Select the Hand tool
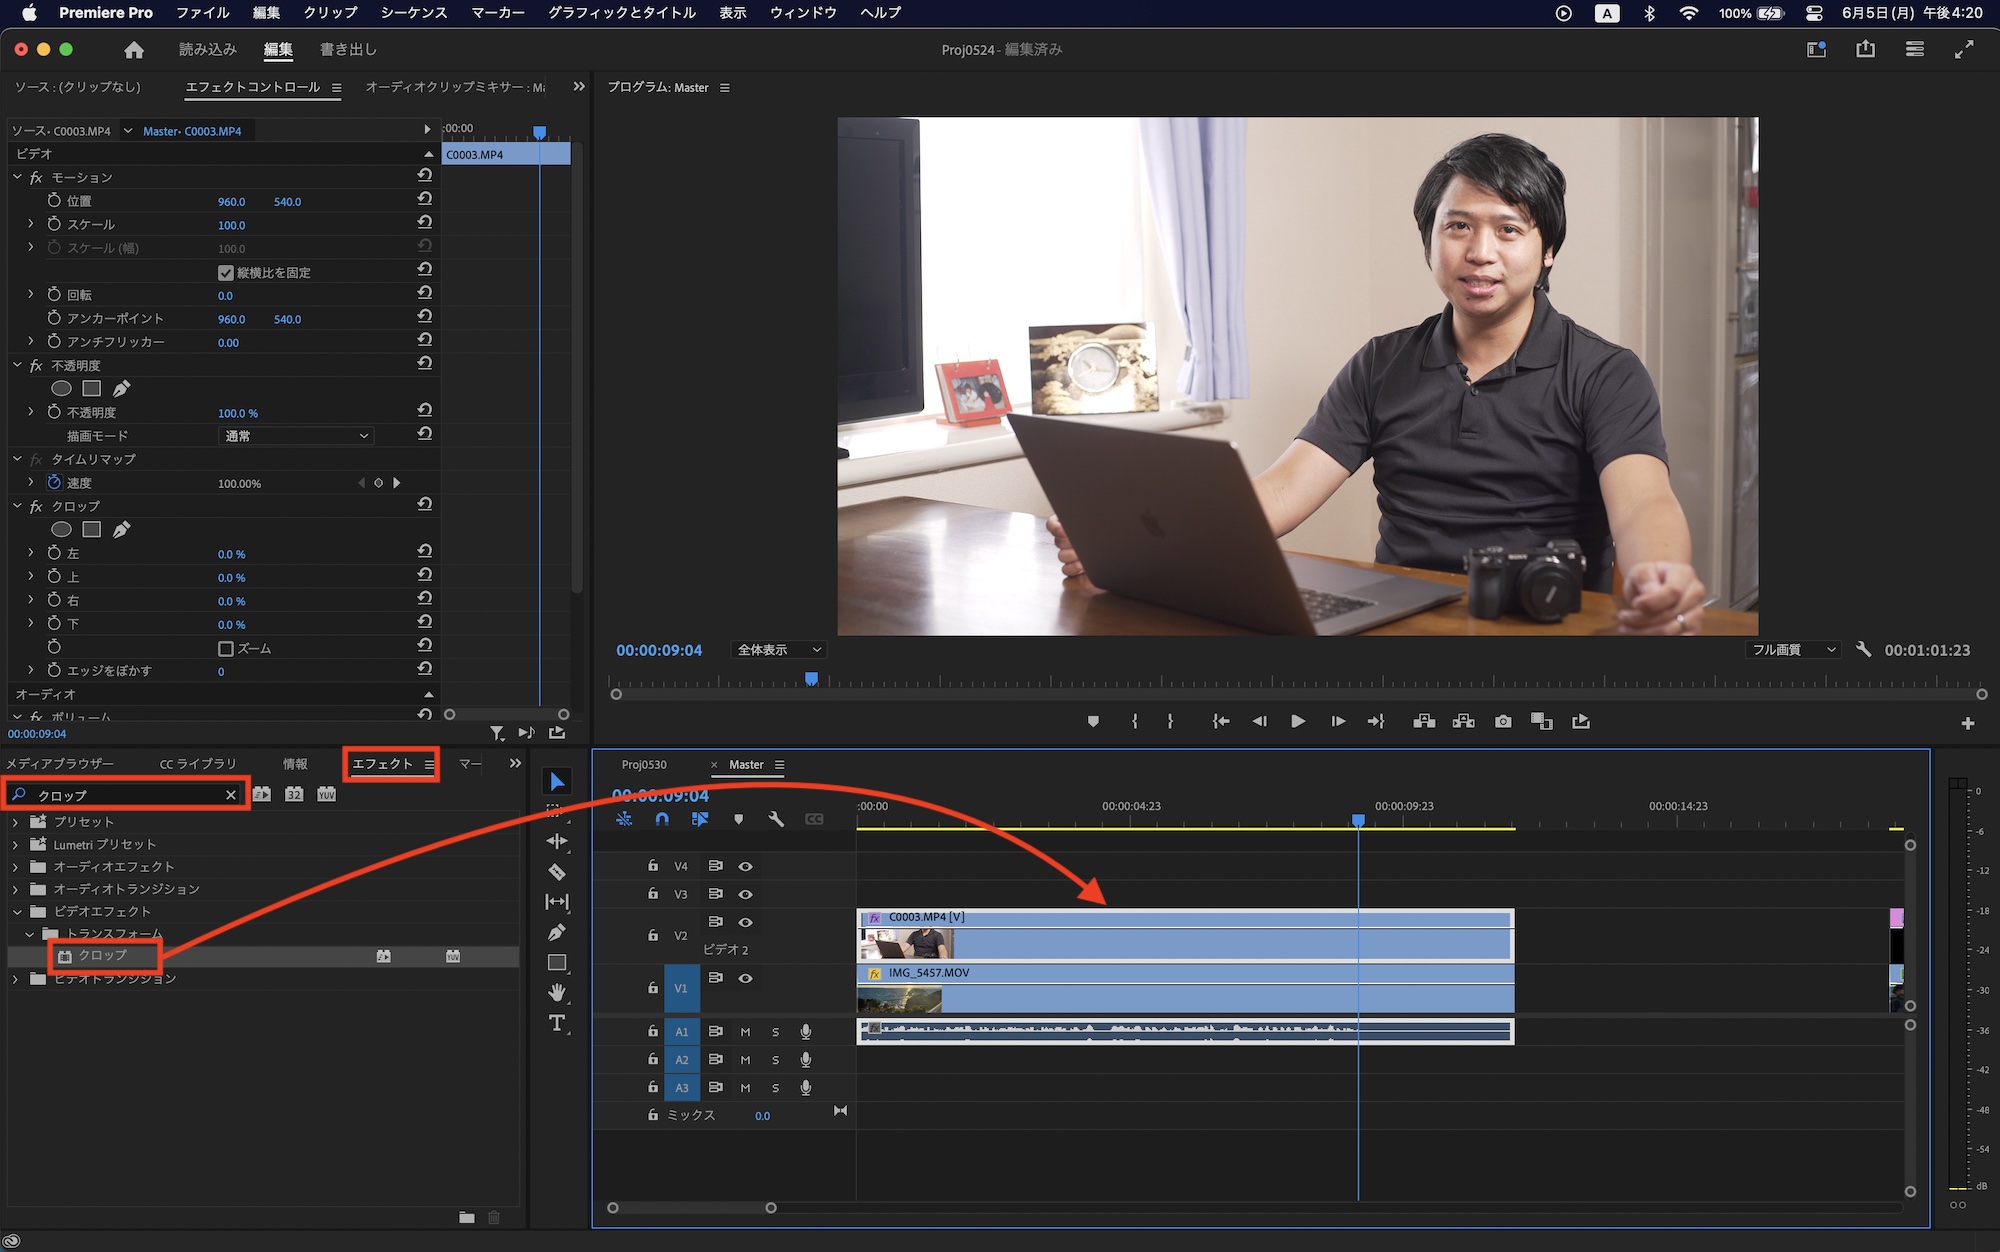This screenshot has width=2000, height=1252. point(557,992)
